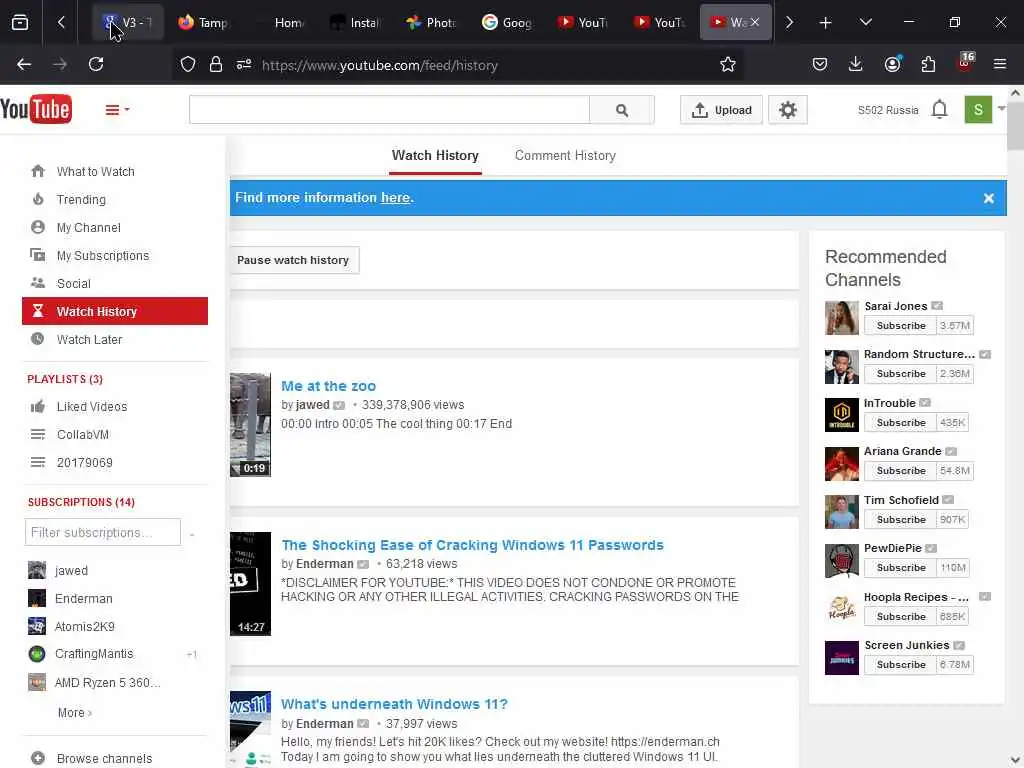Open CraftingMantis subscription channel

(93, 654)
